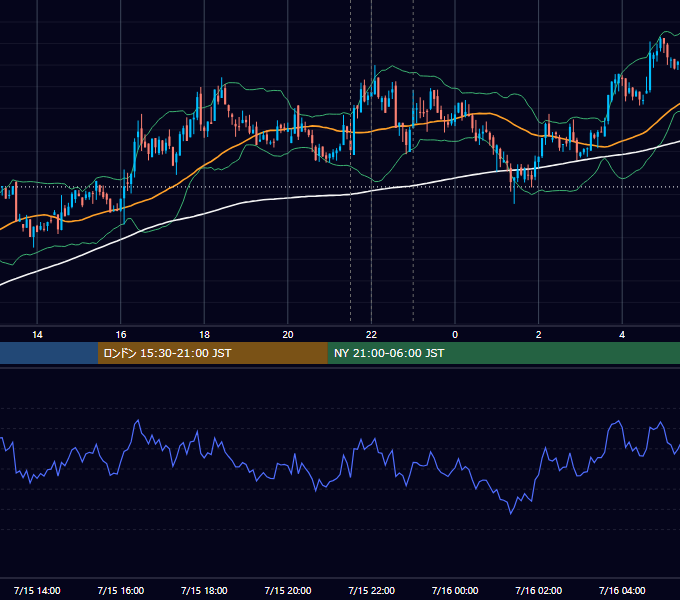The width and height of the screenshot is (680, 600).
Task: Click the 14 hour label on time axis
Action: (37, 335)
